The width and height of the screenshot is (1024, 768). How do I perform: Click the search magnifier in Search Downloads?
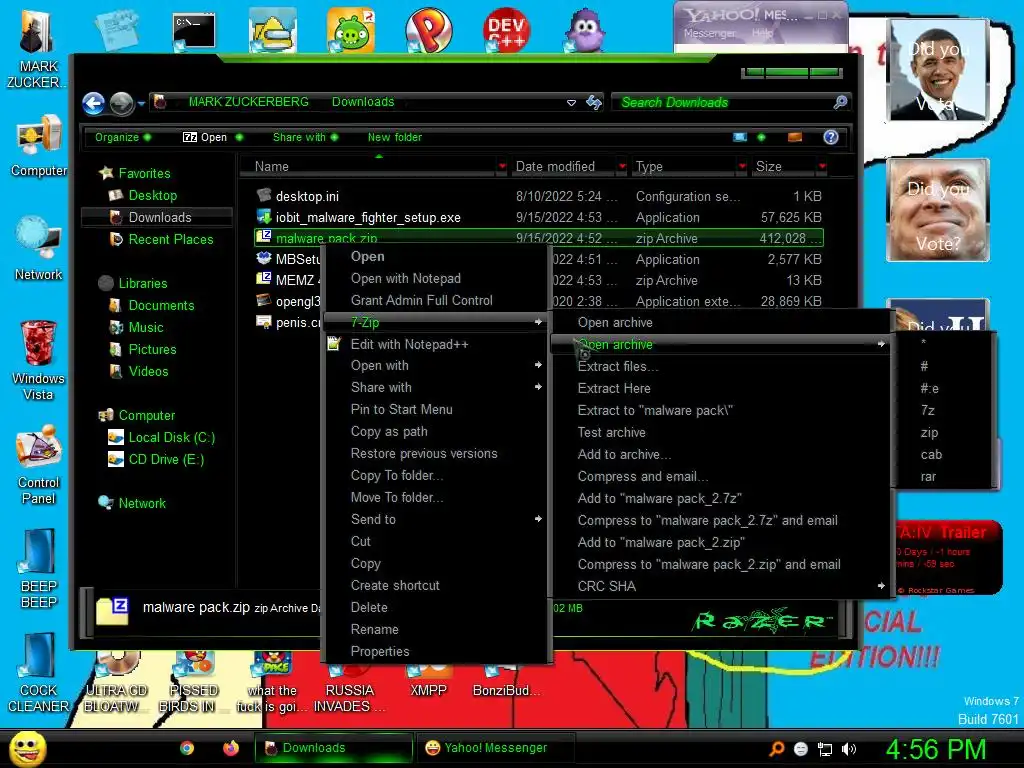point(840,102)
